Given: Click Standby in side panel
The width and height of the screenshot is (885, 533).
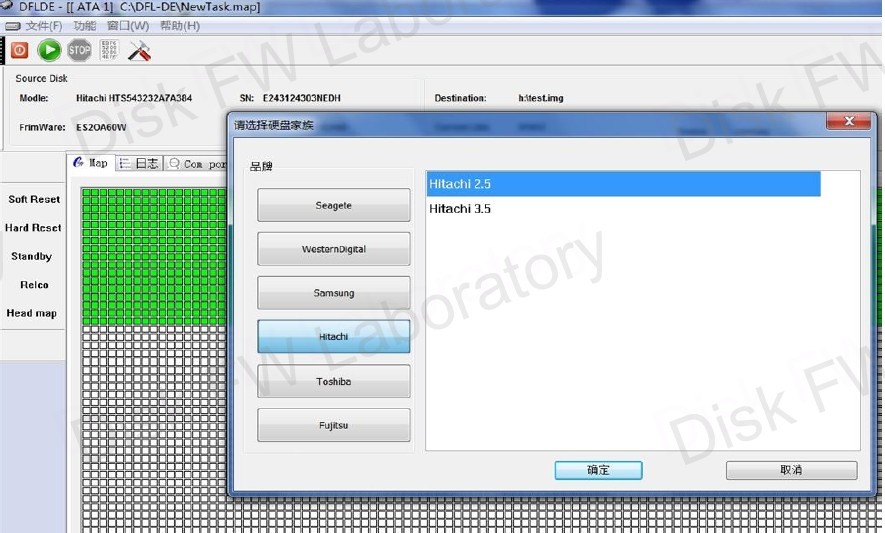Looking at the screenshot, I should [x=32, y=256].
